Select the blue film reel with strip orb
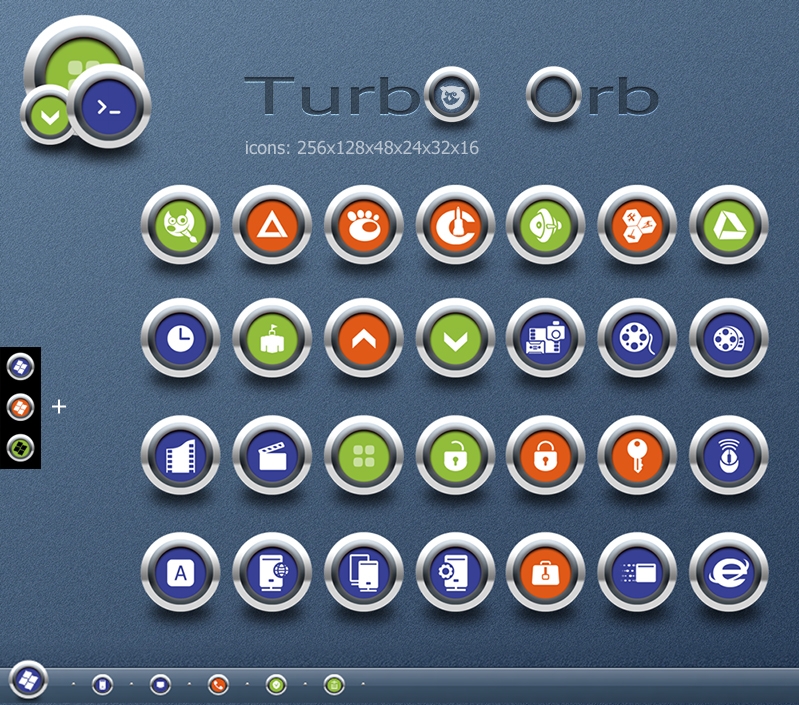 pos(729,338)
